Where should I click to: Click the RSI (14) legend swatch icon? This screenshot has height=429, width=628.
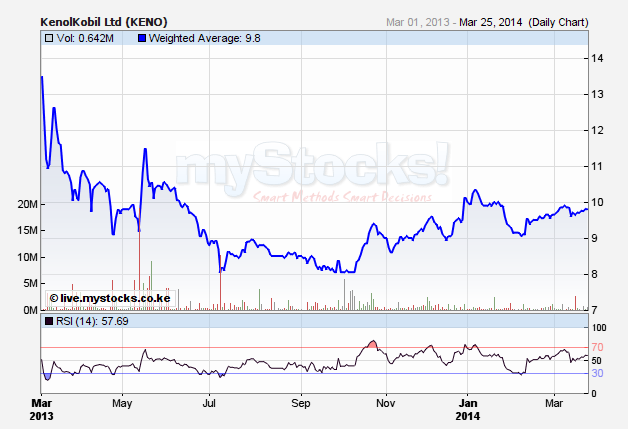coord(49,321)
